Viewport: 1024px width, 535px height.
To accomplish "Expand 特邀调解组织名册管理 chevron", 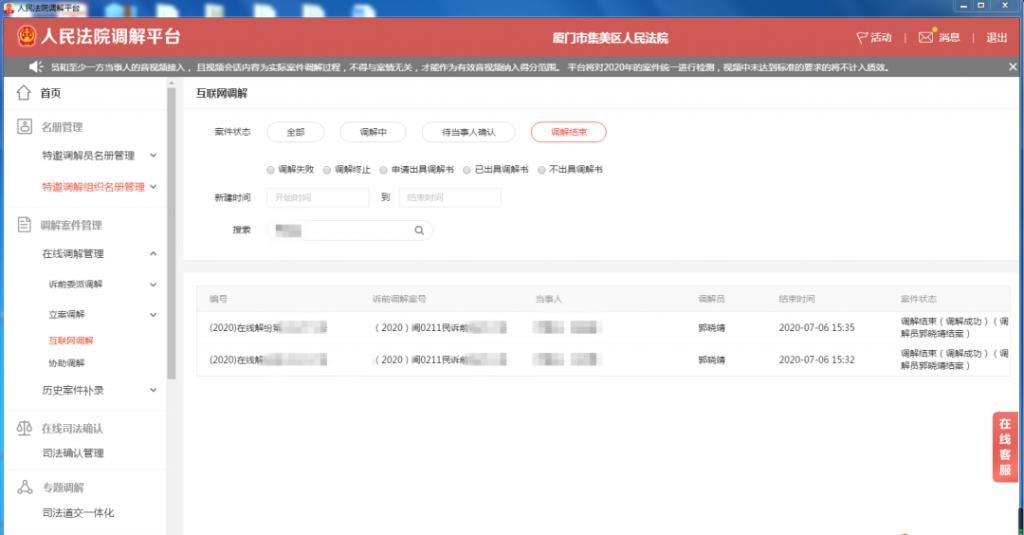I will 153,187.
